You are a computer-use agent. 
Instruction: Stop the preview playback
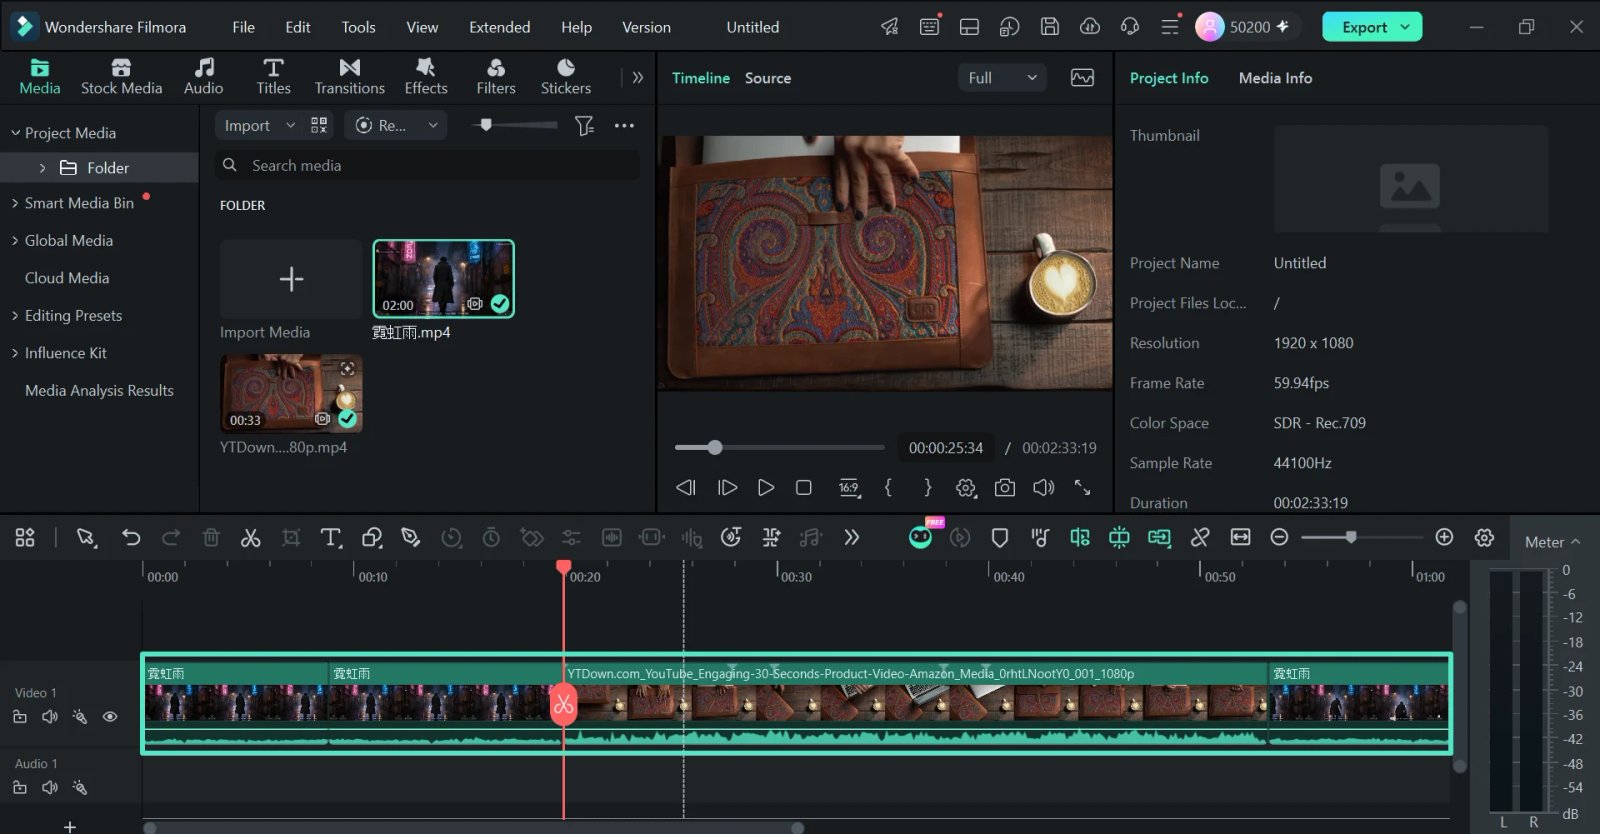point(803,488)
